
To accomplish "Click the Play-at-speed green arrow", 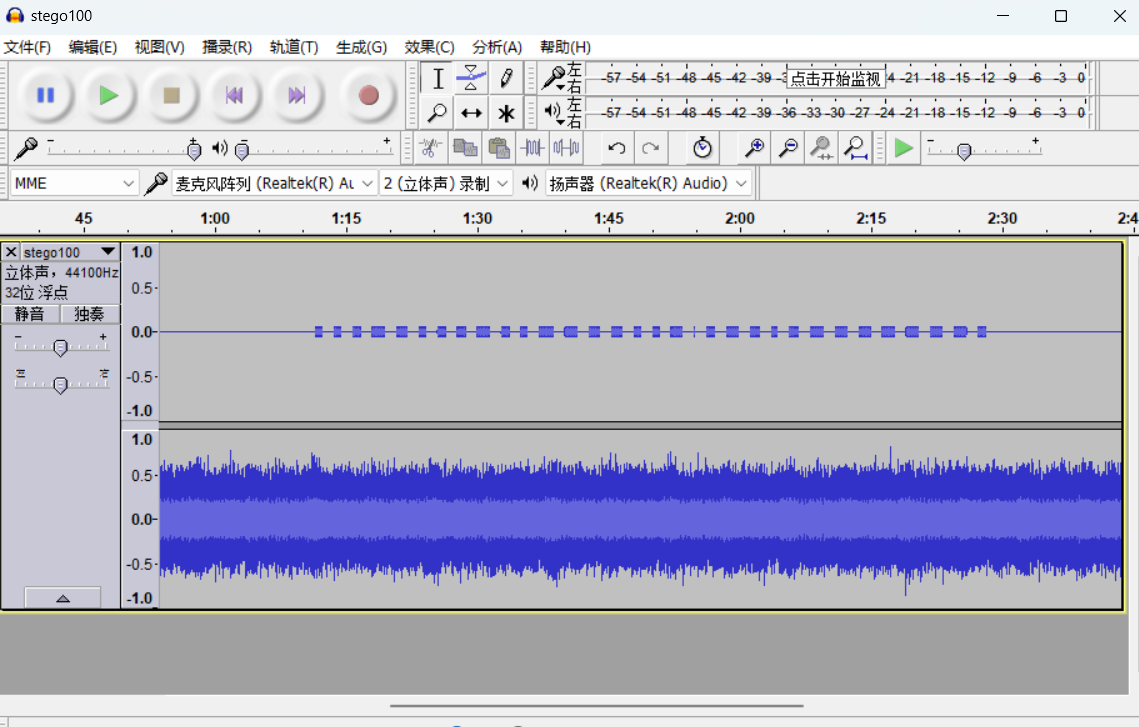I will [x=903, y=148].
